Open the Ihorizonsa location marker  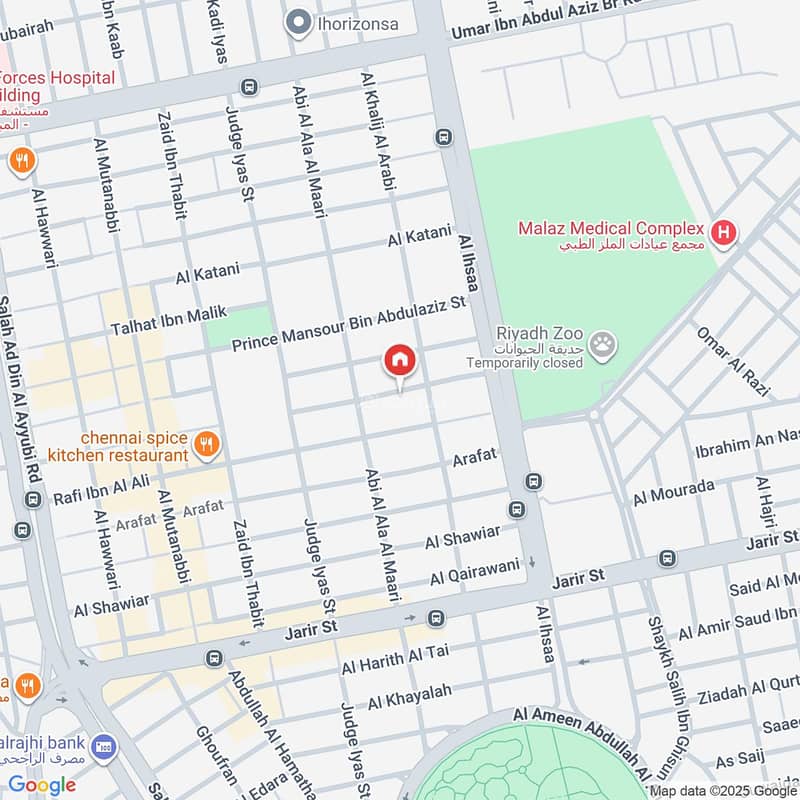(x=298, y=22)
